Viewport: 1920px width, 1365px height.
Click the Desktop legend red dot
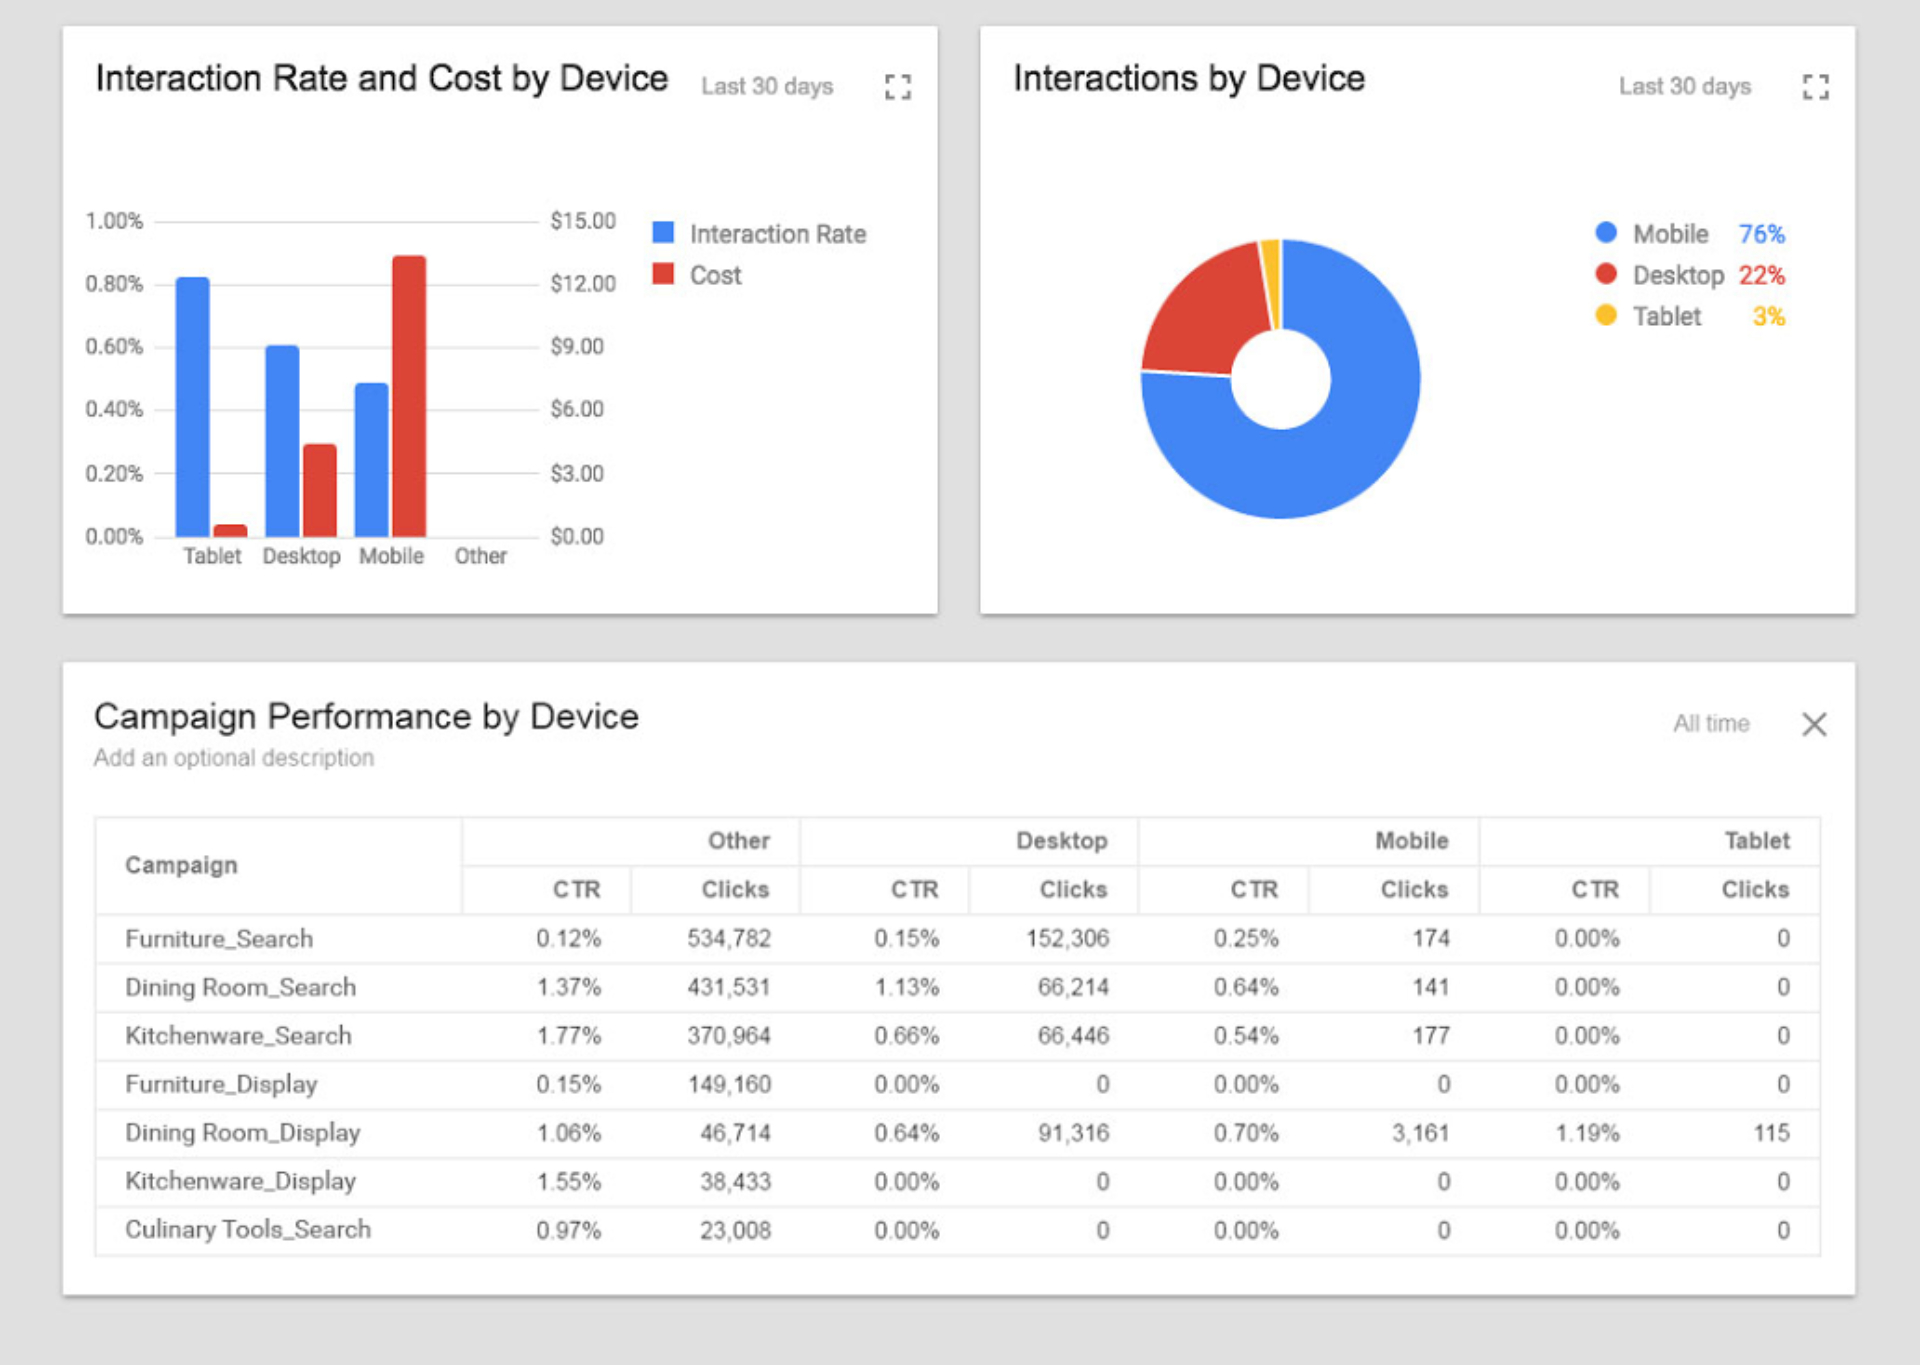[1606, 274]
